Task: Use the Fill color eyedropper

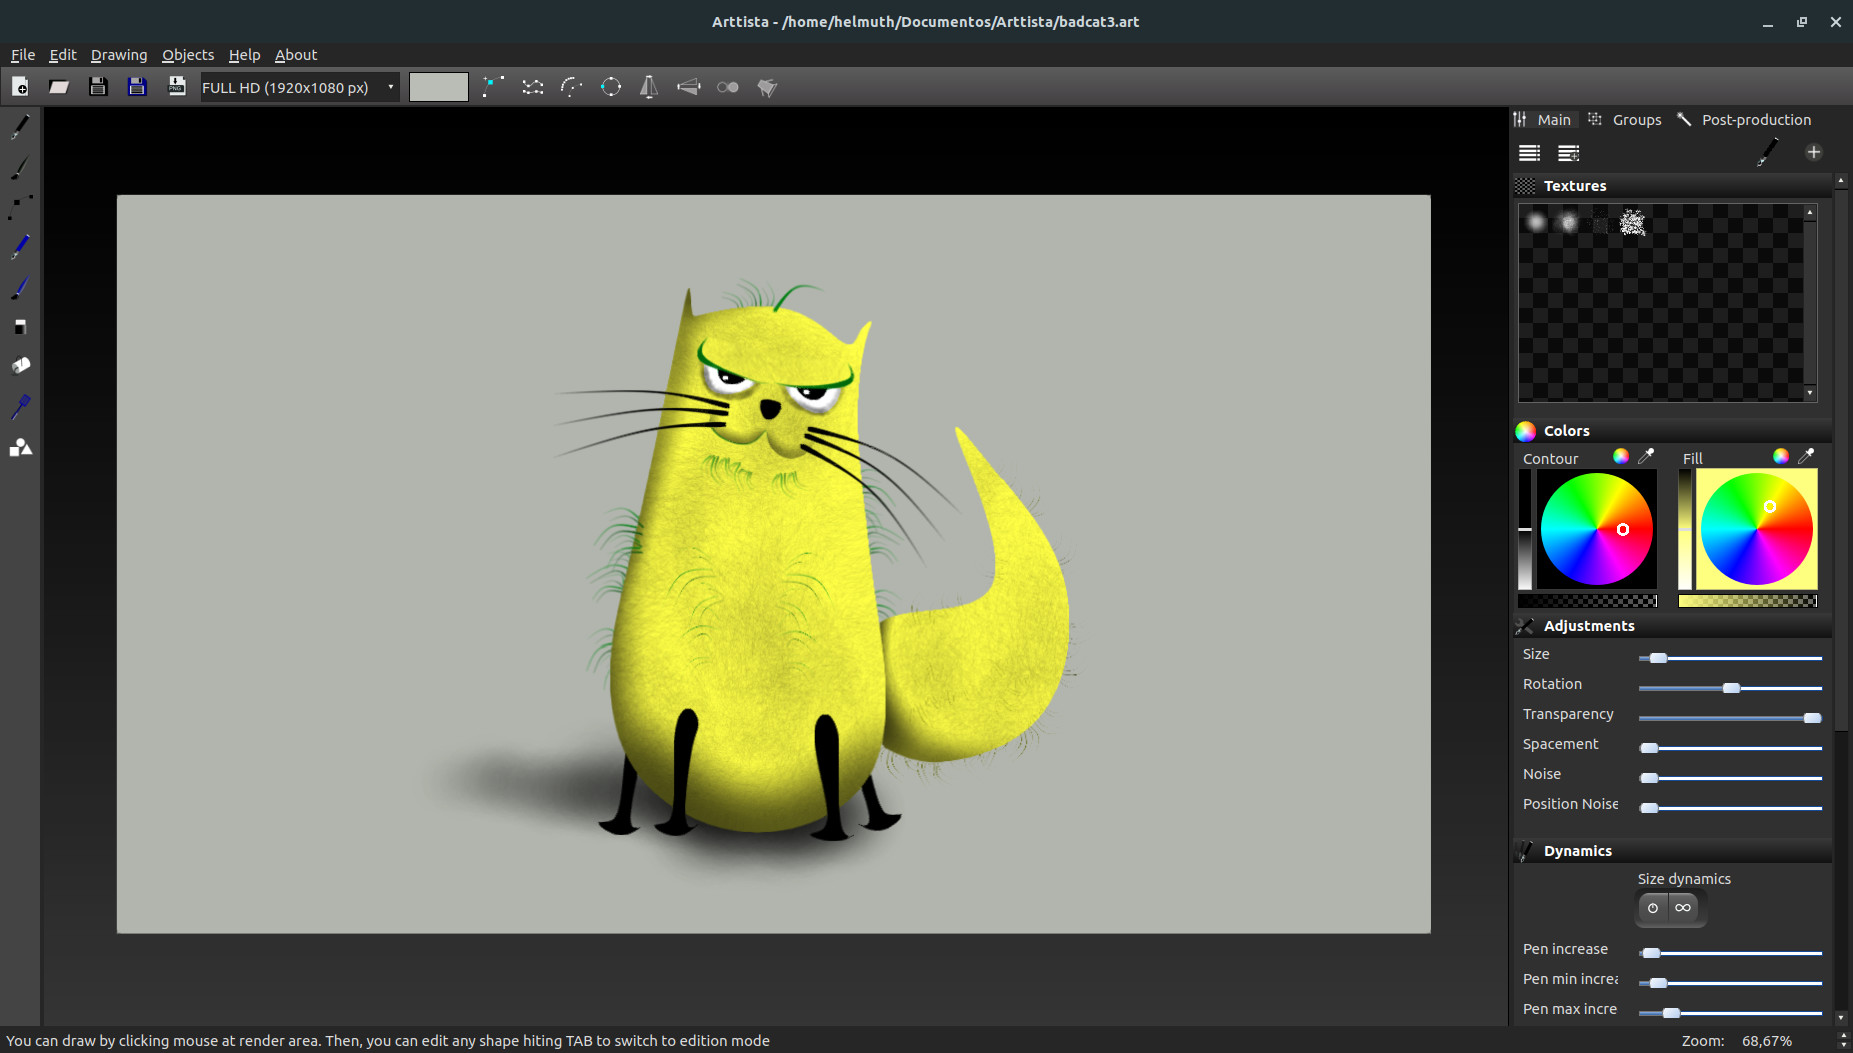Action: (x=1806, y=456)
